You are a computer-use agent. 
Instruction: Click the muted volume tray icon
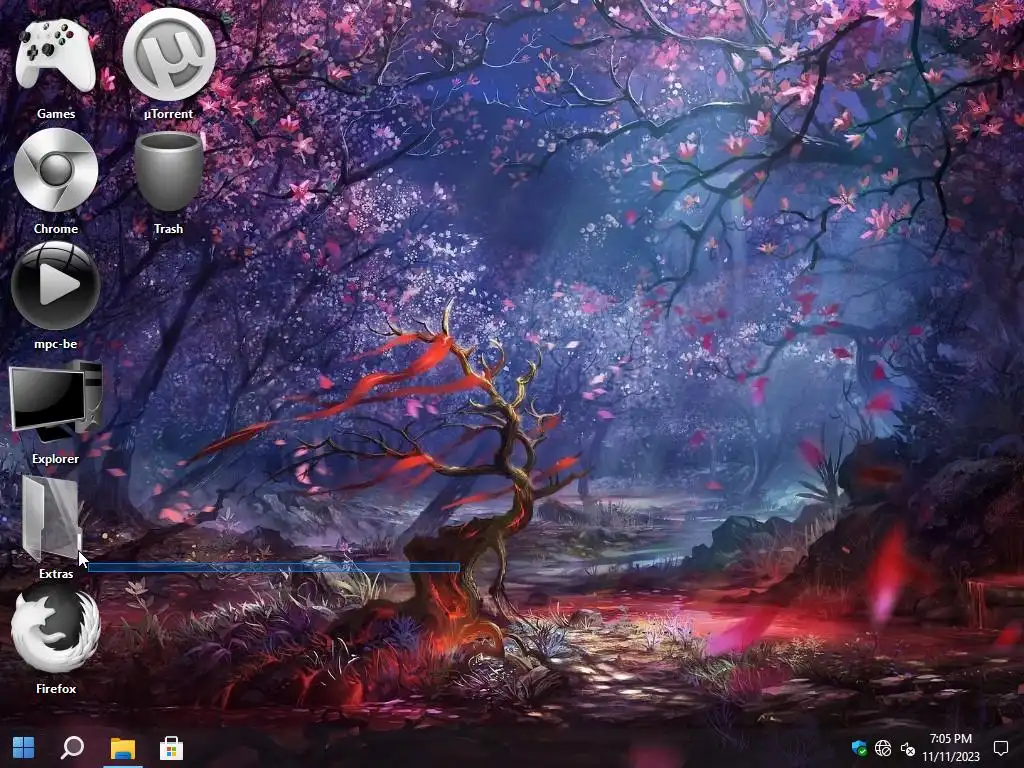[908, 748]
